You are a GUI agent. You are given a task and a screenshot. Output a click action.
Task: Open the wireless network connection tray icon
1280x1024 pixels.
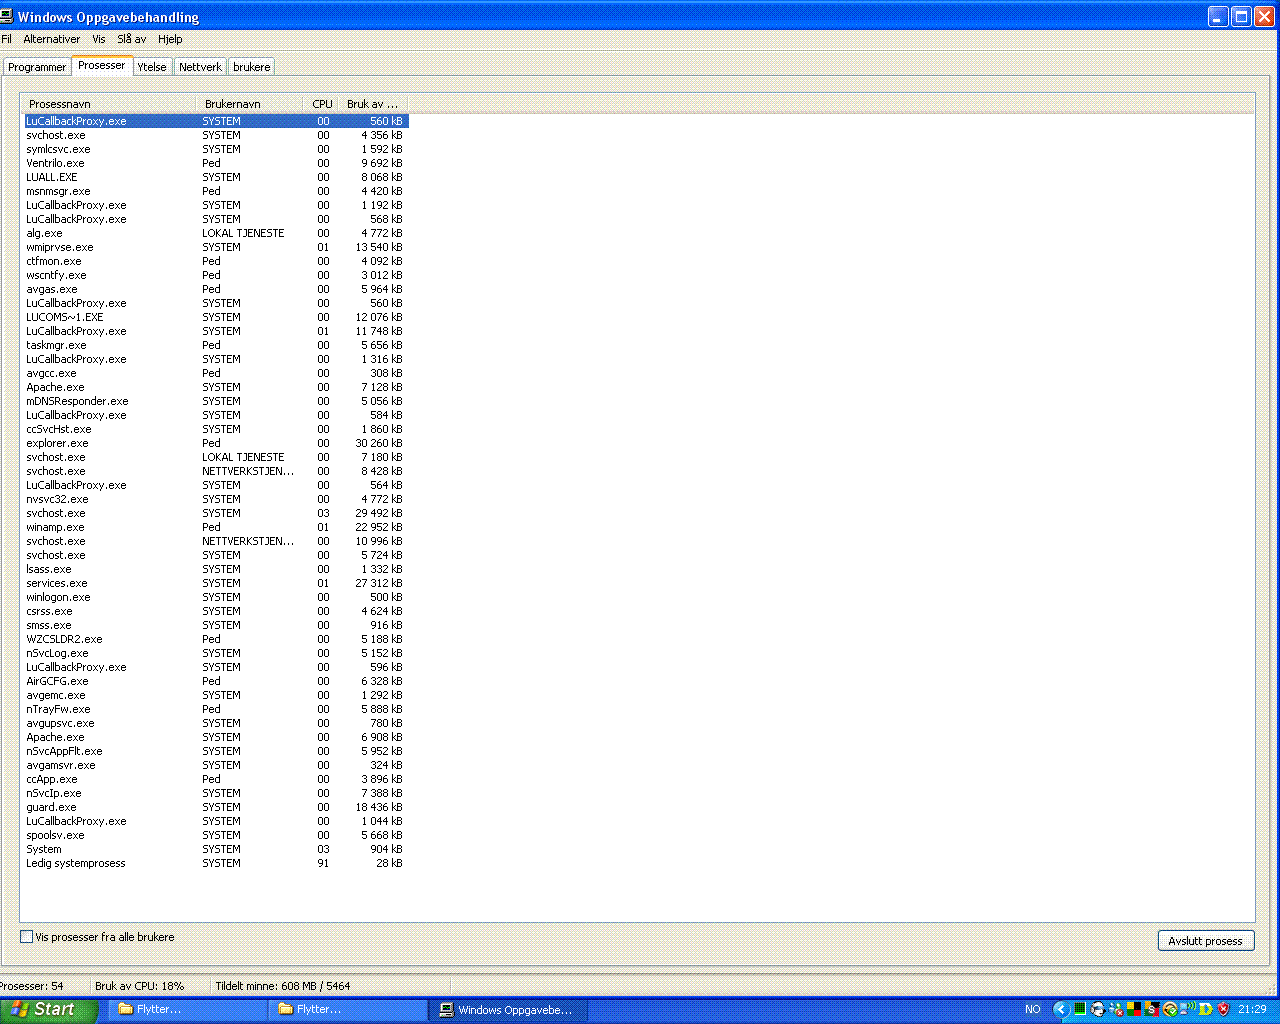[x=1187, y=1009]
